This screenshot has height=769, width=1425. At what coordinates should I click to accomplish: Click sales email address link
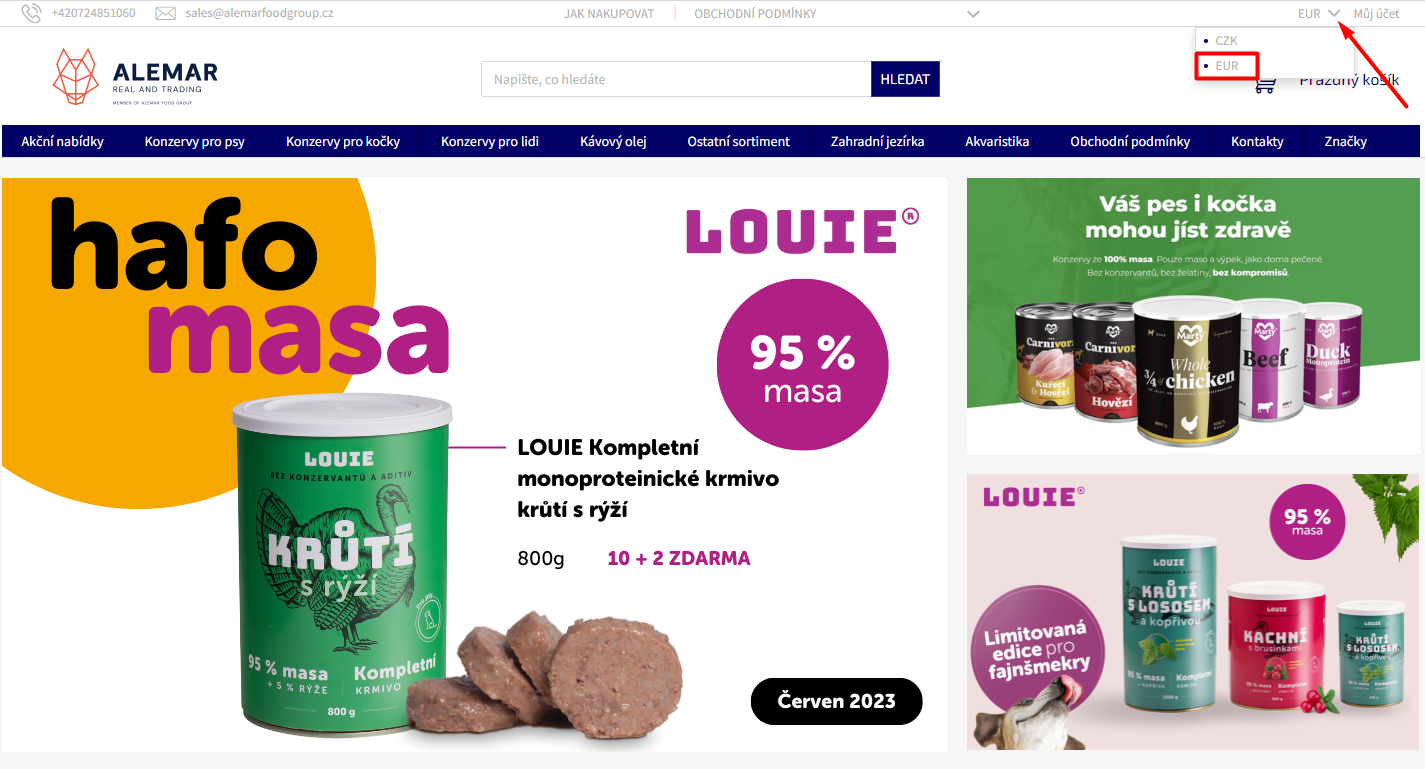[259, 14]
